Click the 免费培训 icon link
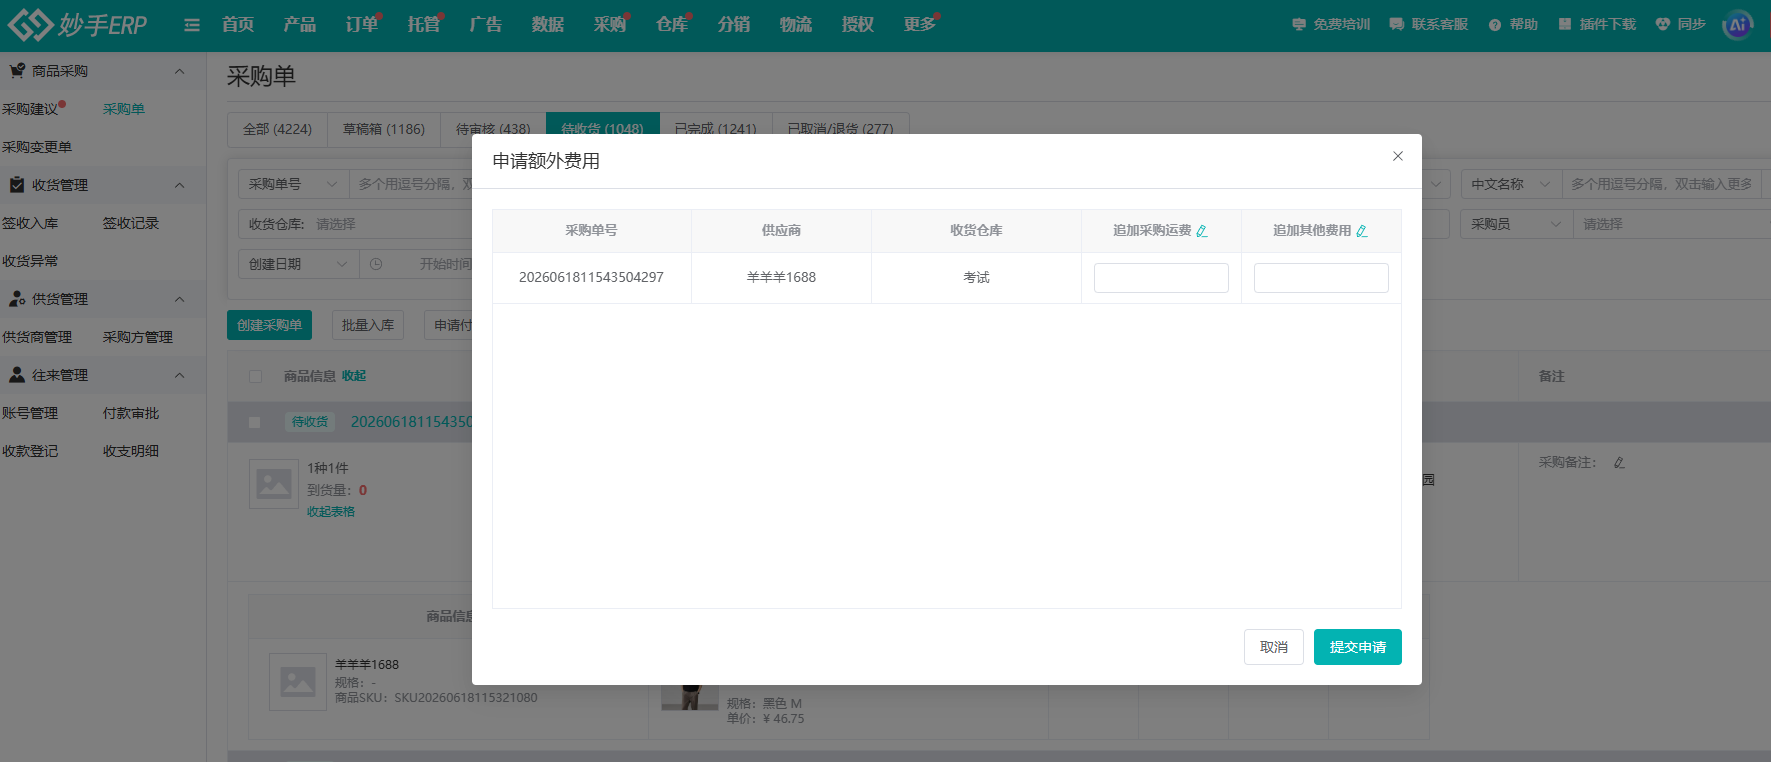The height and width of the screenshot is (762, 1771). click(1299, 24)
